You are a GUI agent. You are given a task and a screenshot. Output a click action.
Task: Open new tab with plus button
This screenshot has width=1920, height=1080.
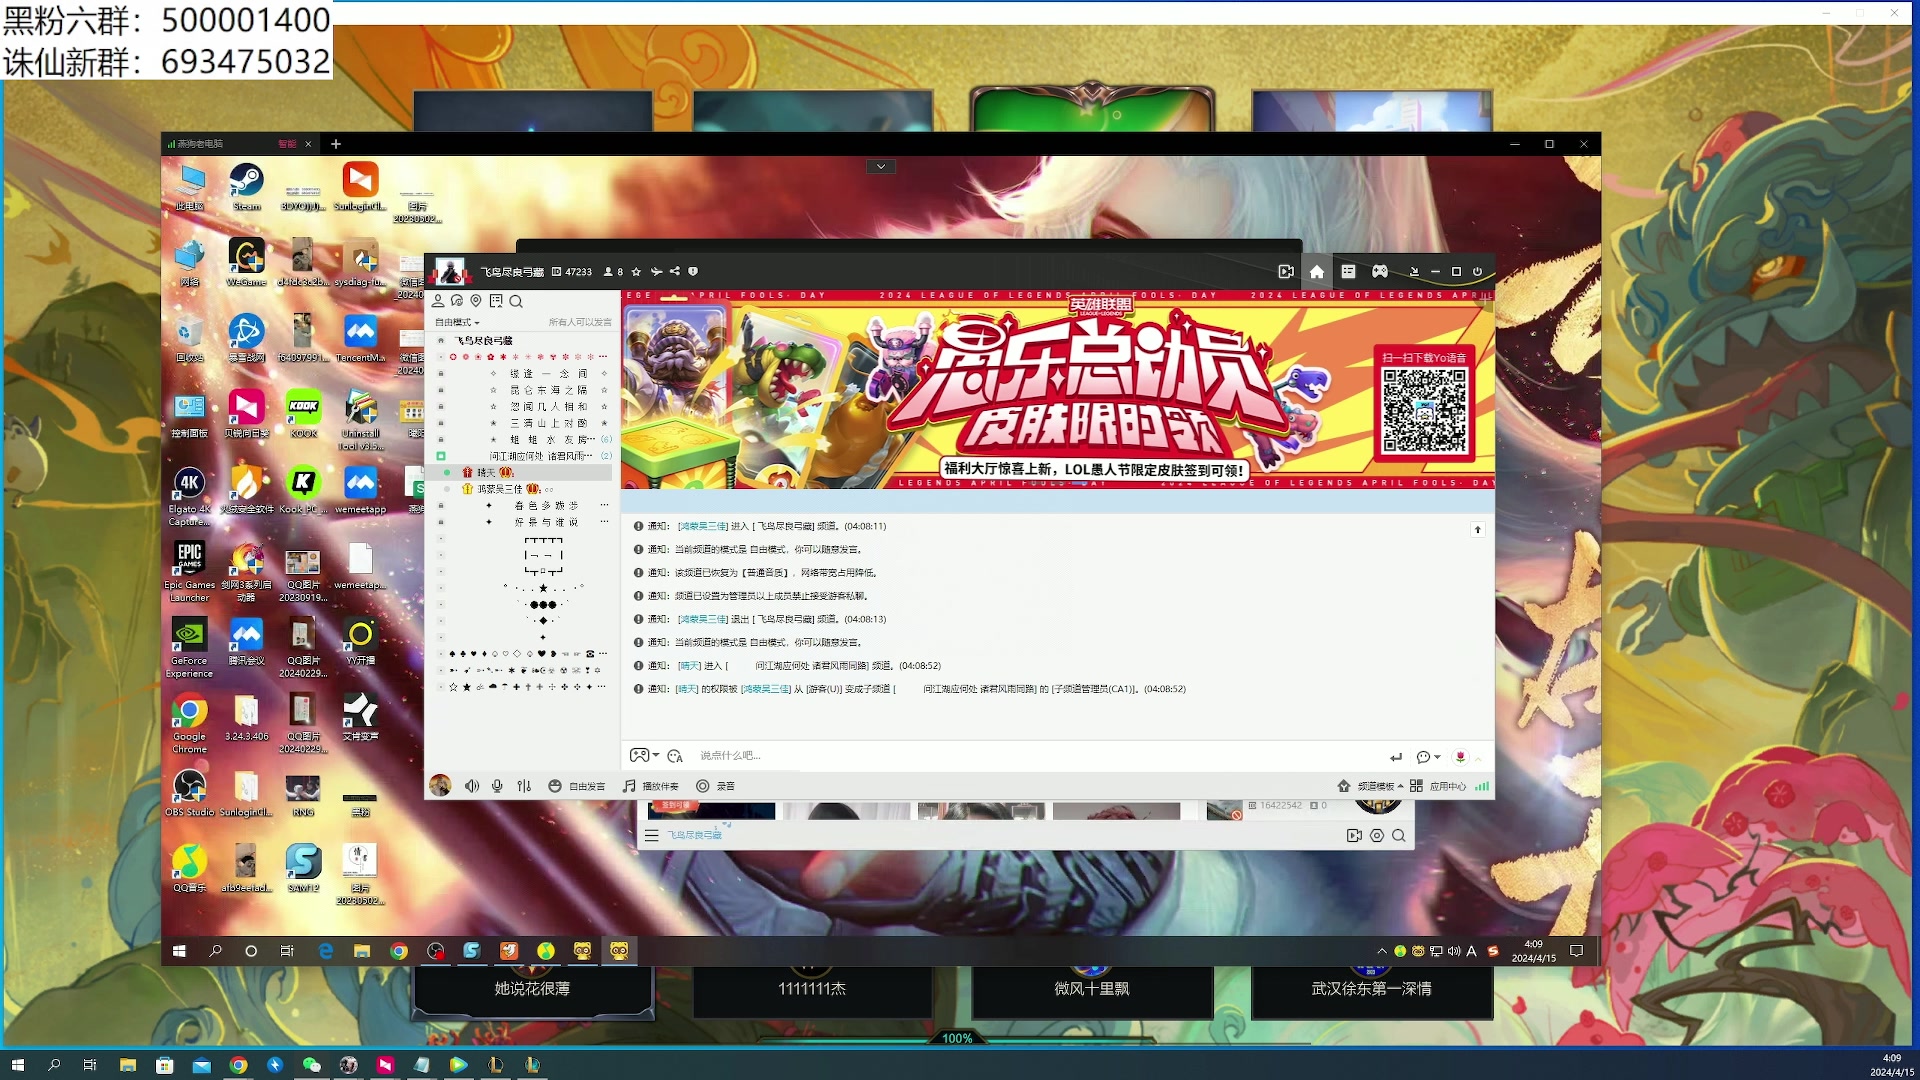click(x=336, y=144)
